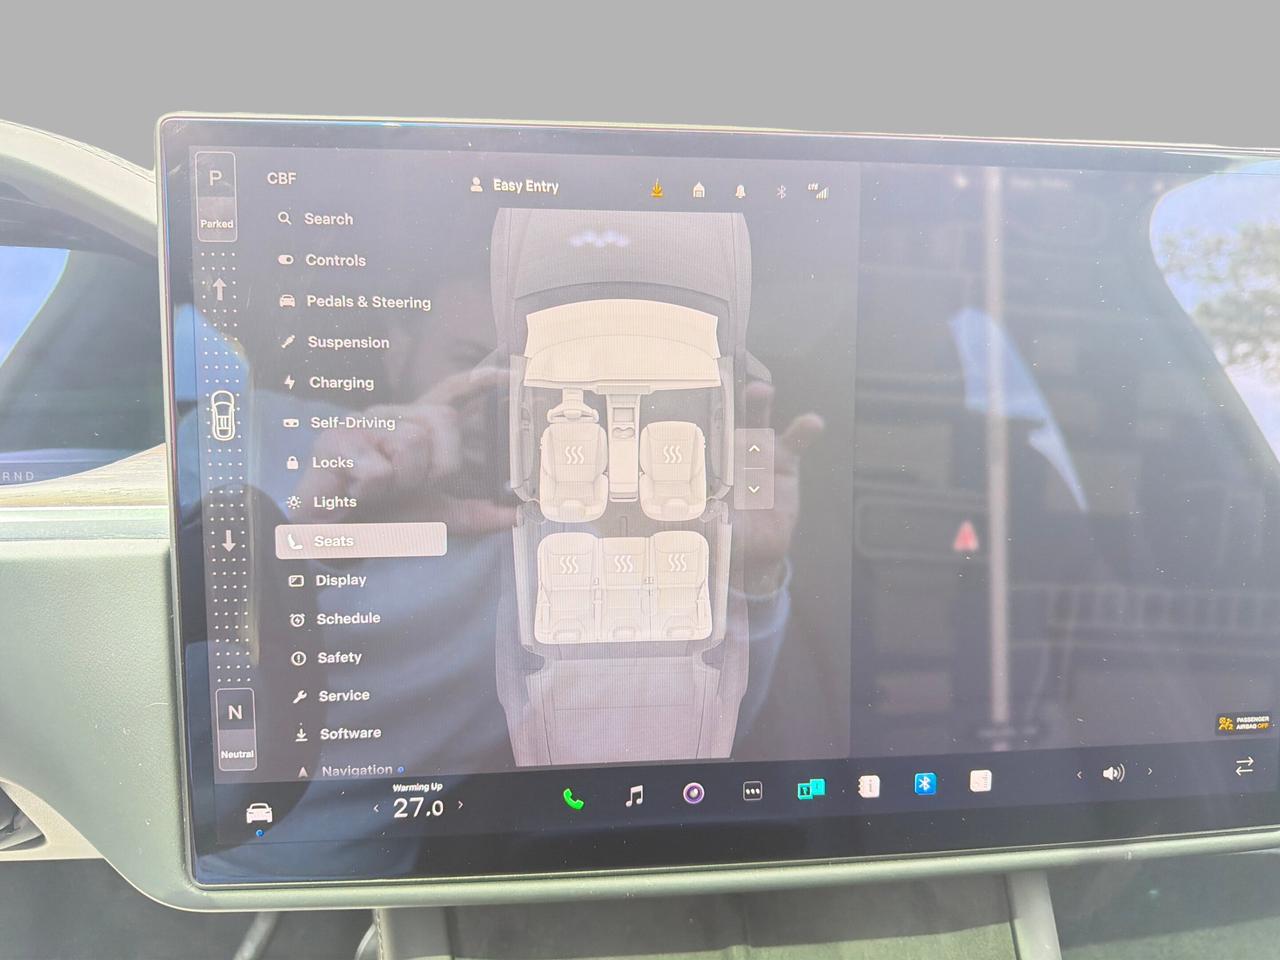Tap the Bluetooth status icon in header
1280x960 pixels.
click(x=781, y=191)
